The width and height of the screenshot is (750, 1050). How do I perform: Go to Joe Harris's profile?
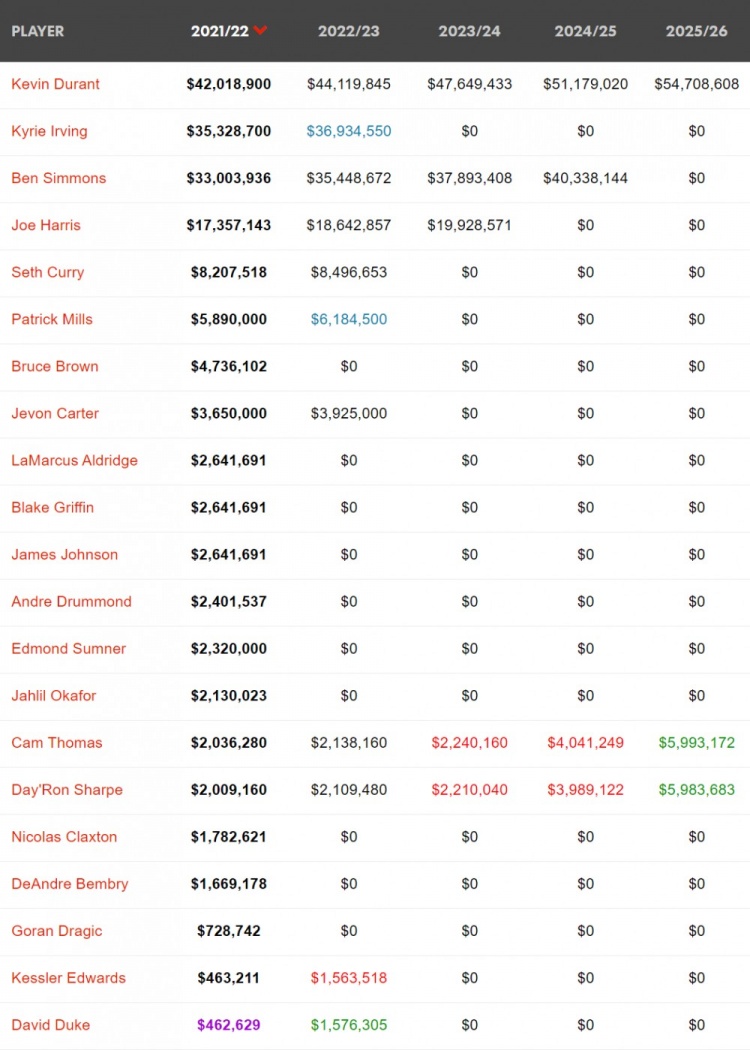pos(46,225)
